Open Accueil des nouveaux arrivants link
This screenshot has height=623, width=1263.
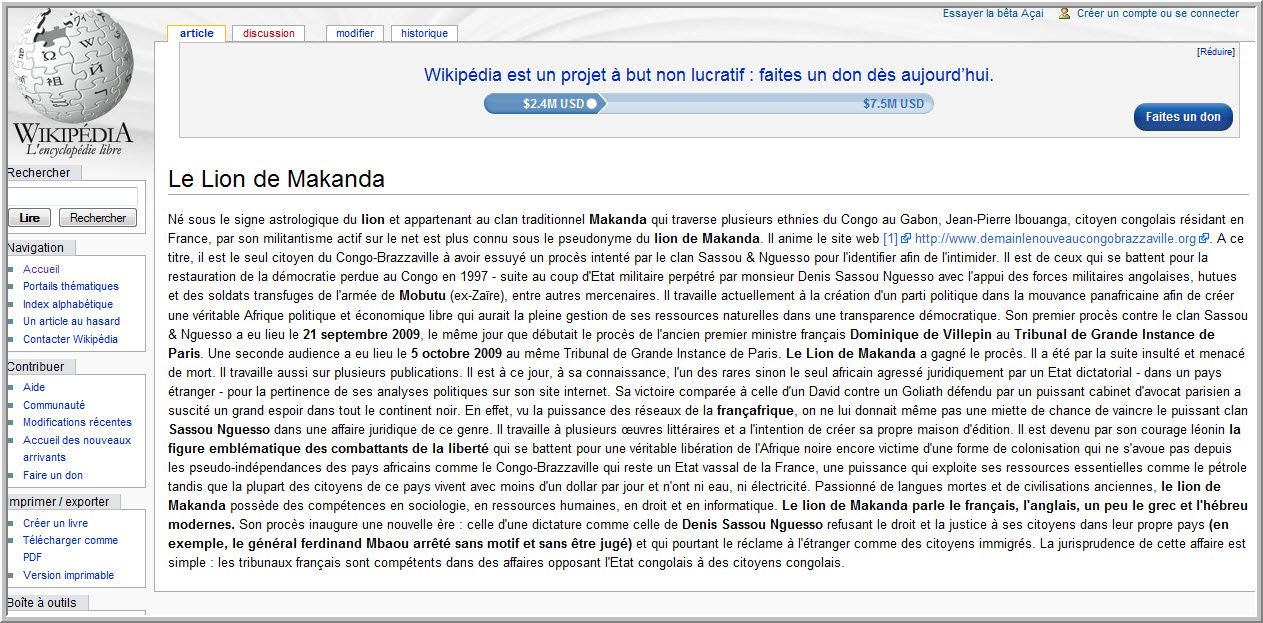77,448
